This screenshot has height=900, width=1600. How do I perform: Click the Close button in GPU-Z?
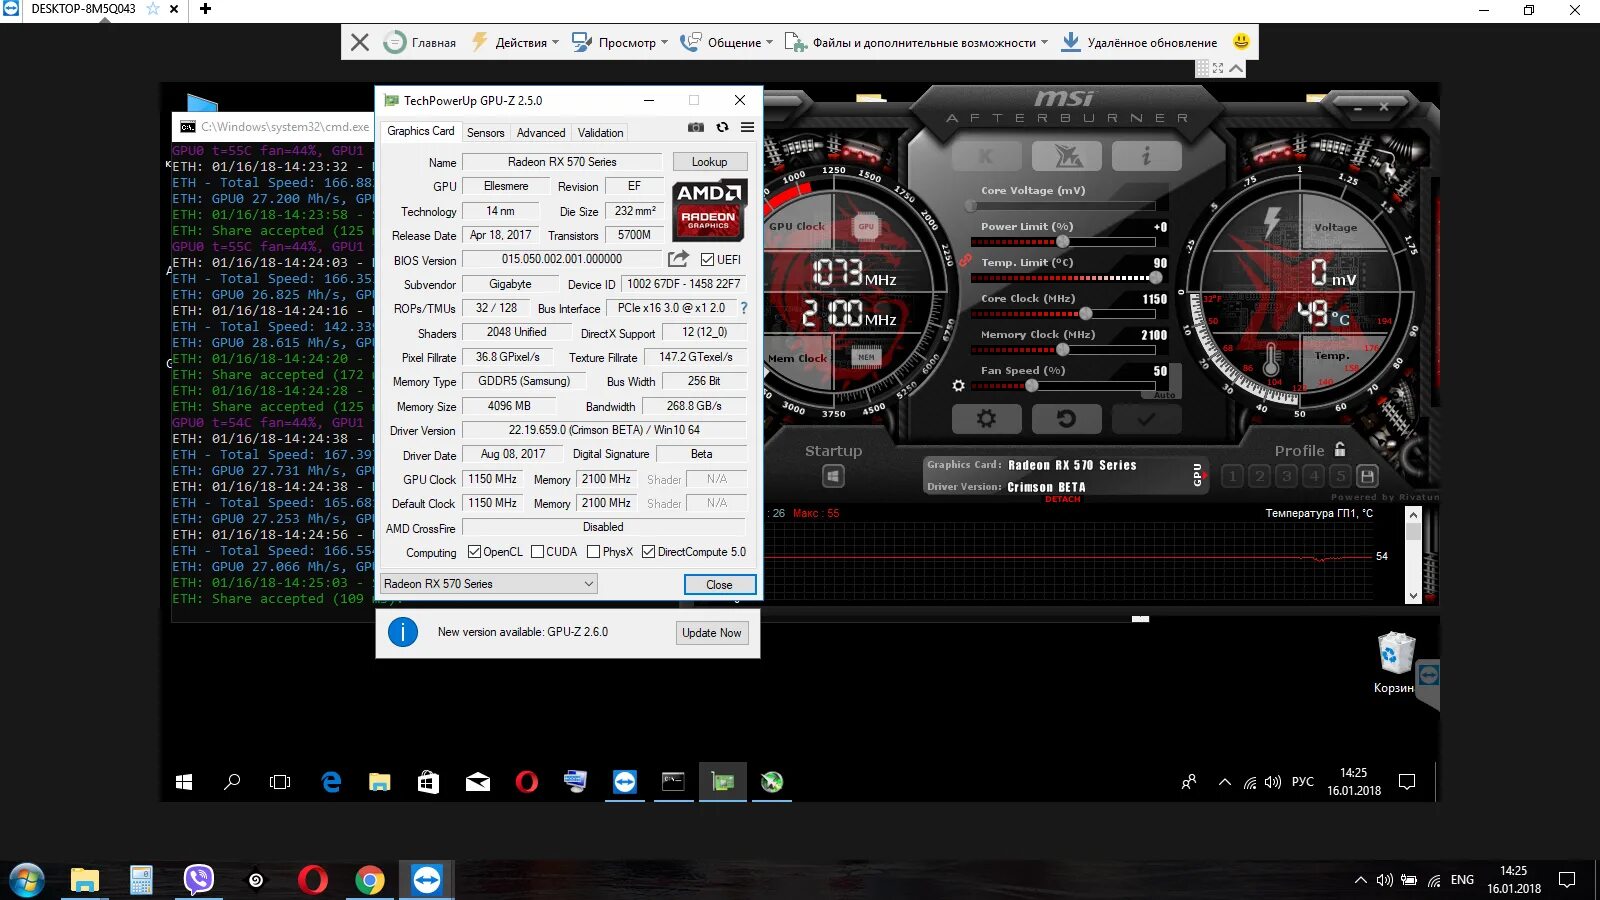click(719, 585)
